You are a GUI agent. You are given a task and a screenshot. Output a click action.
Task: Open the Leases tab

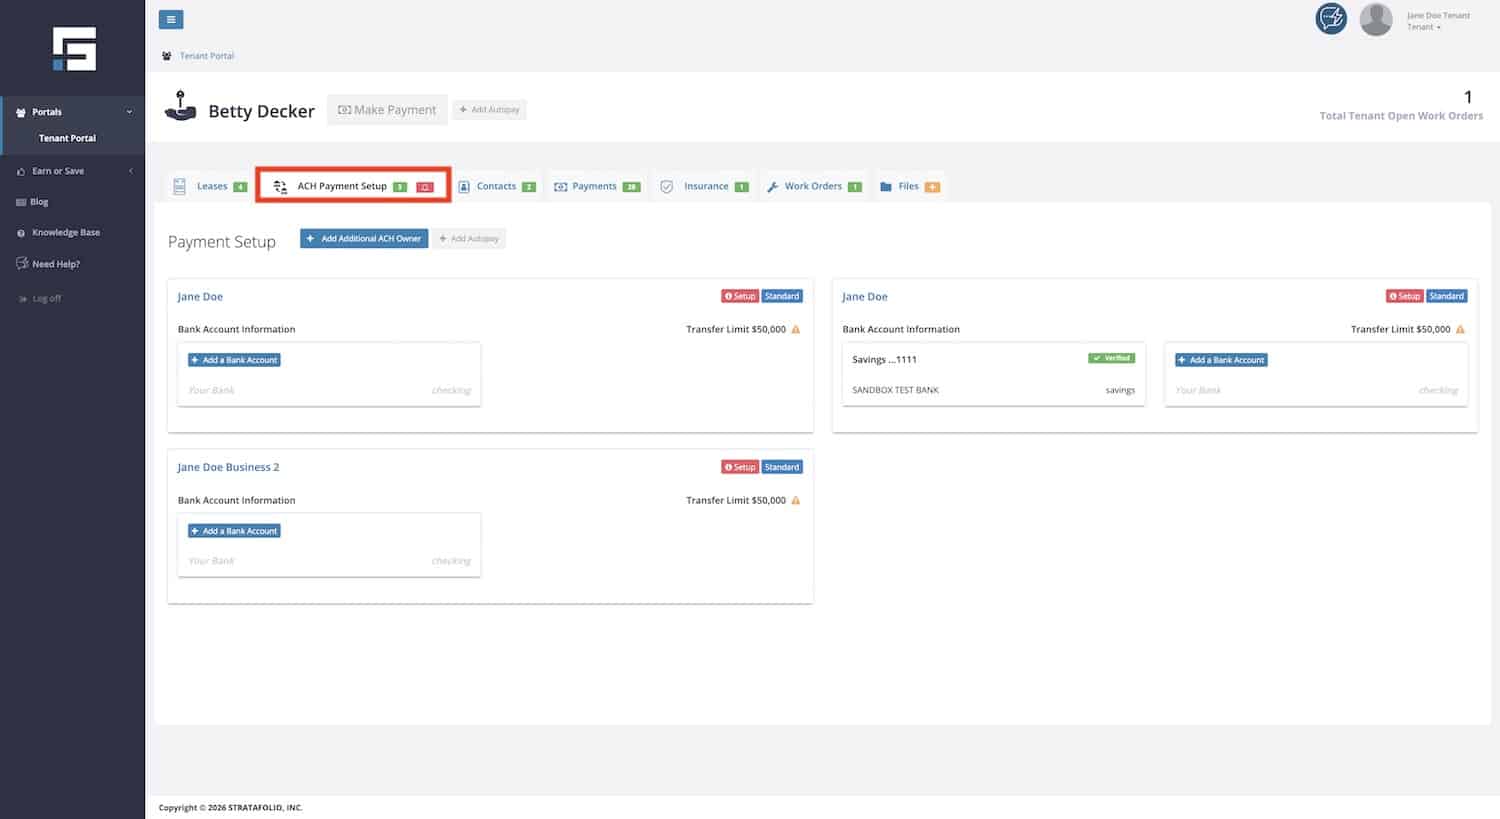tap(210, 186)
